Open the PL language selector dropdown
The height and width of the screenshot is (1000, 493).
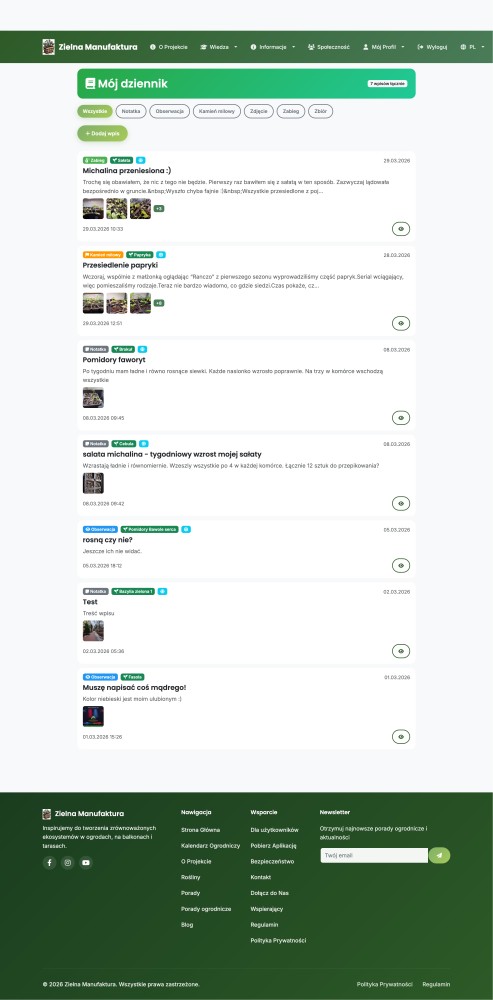pos(473,47)
